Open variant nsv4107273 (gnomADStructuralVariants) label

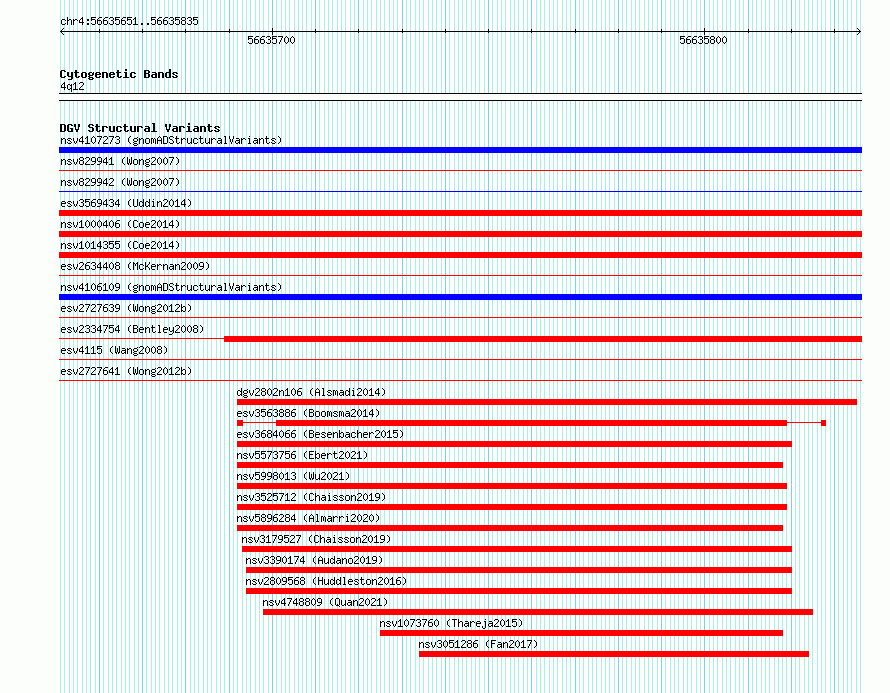171,140
